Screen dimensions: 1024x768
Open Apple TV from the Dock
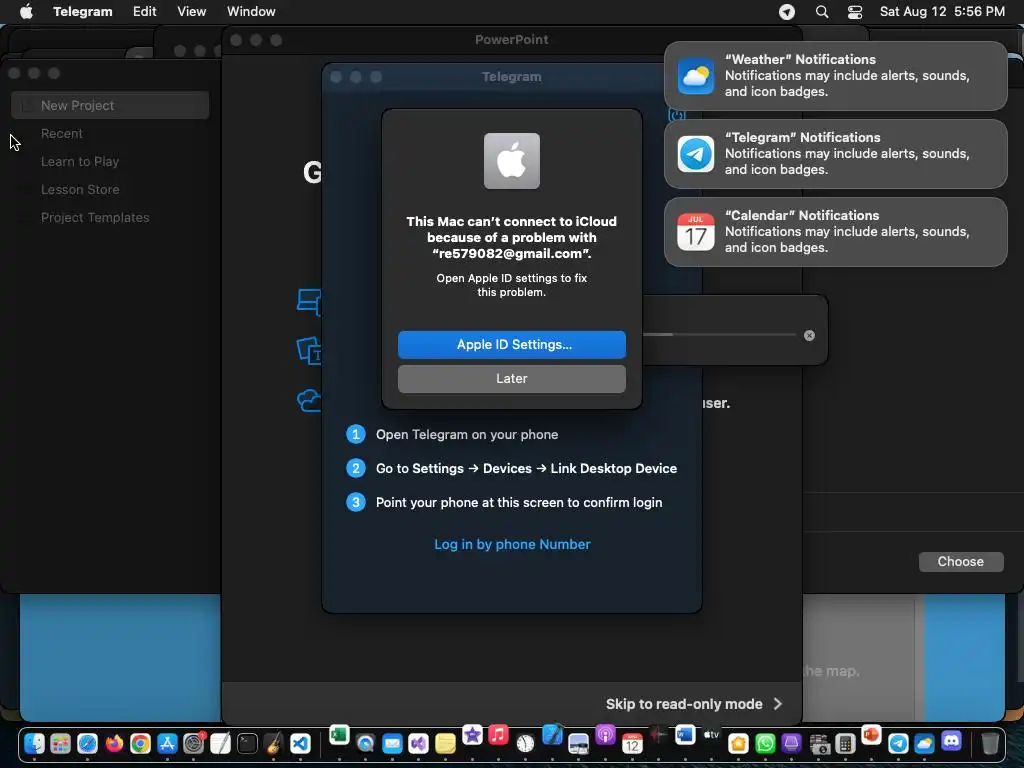pyautogui.click(x=711, y=735)
